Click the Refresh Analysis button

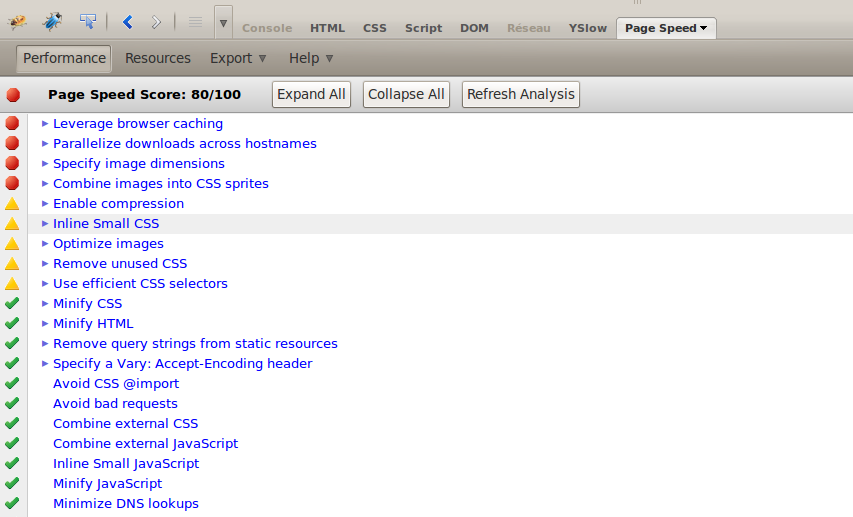click(521, 94)
